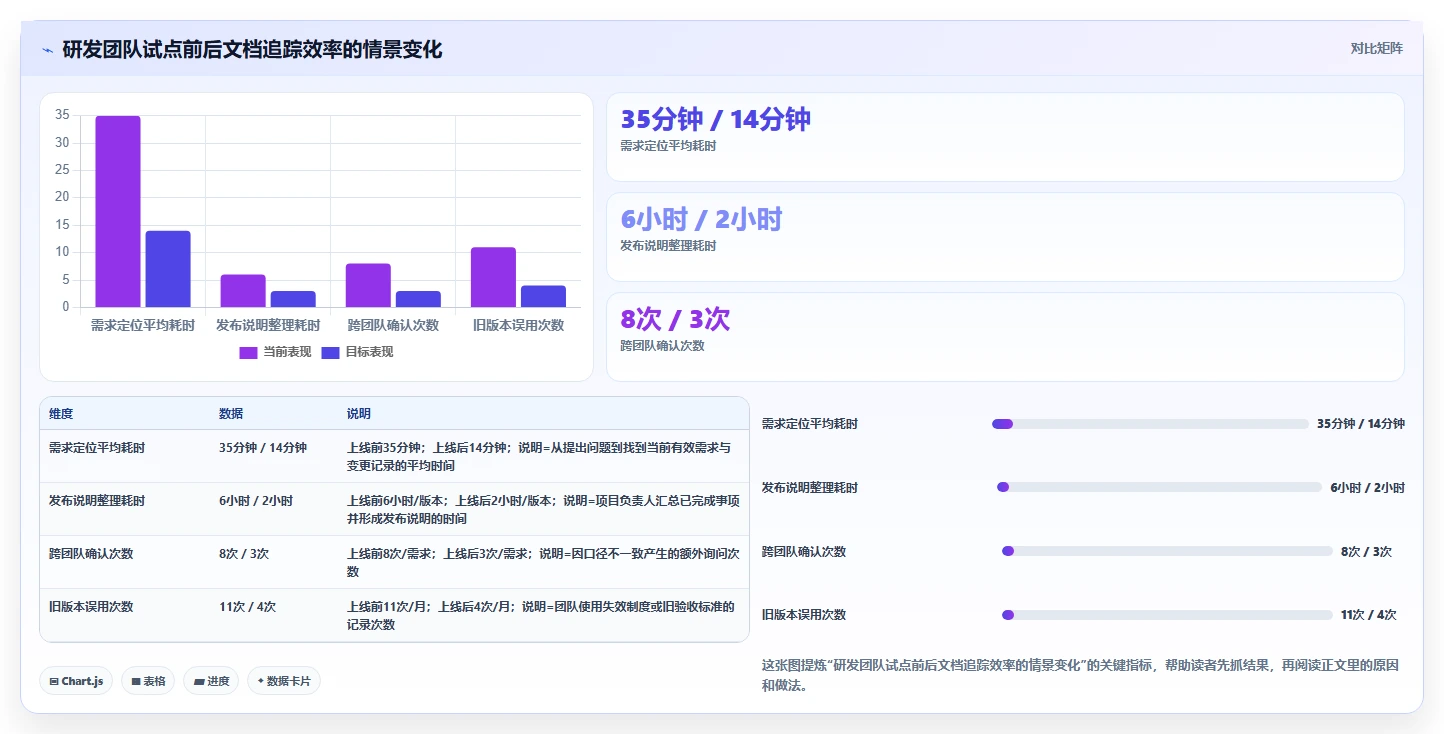Click the 数据卡片 tag chip
Screen dimensions: 1444x734
[x=284, y=681]
